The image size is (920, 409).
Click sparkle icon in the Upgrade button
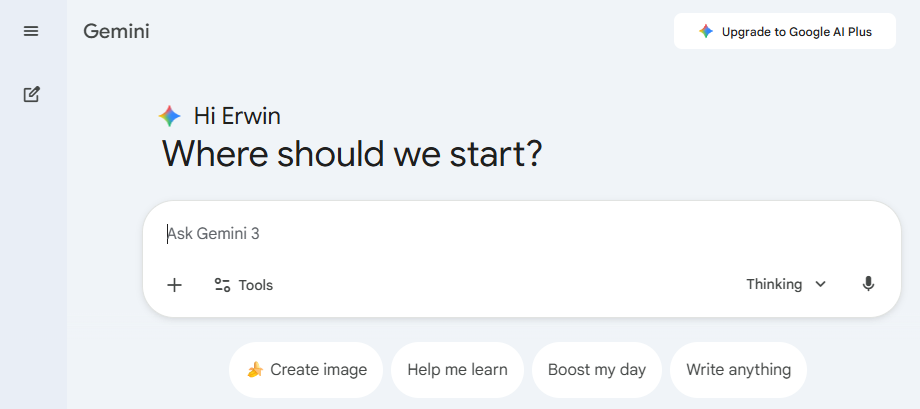click(x=706, y=31)
